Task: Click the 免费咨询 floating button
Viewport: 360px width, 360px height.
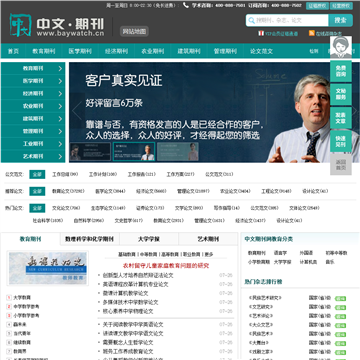Action: click(341, 71)
